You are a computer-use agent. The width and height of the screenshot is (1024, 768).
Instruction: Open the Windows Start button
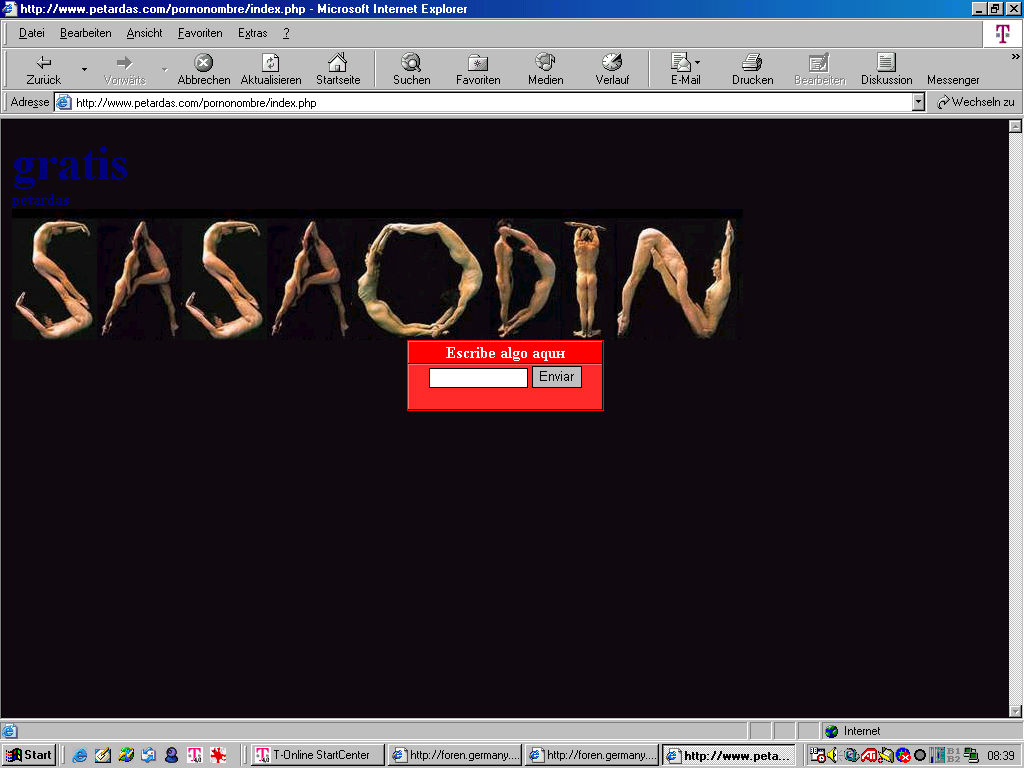coord(29,755)
